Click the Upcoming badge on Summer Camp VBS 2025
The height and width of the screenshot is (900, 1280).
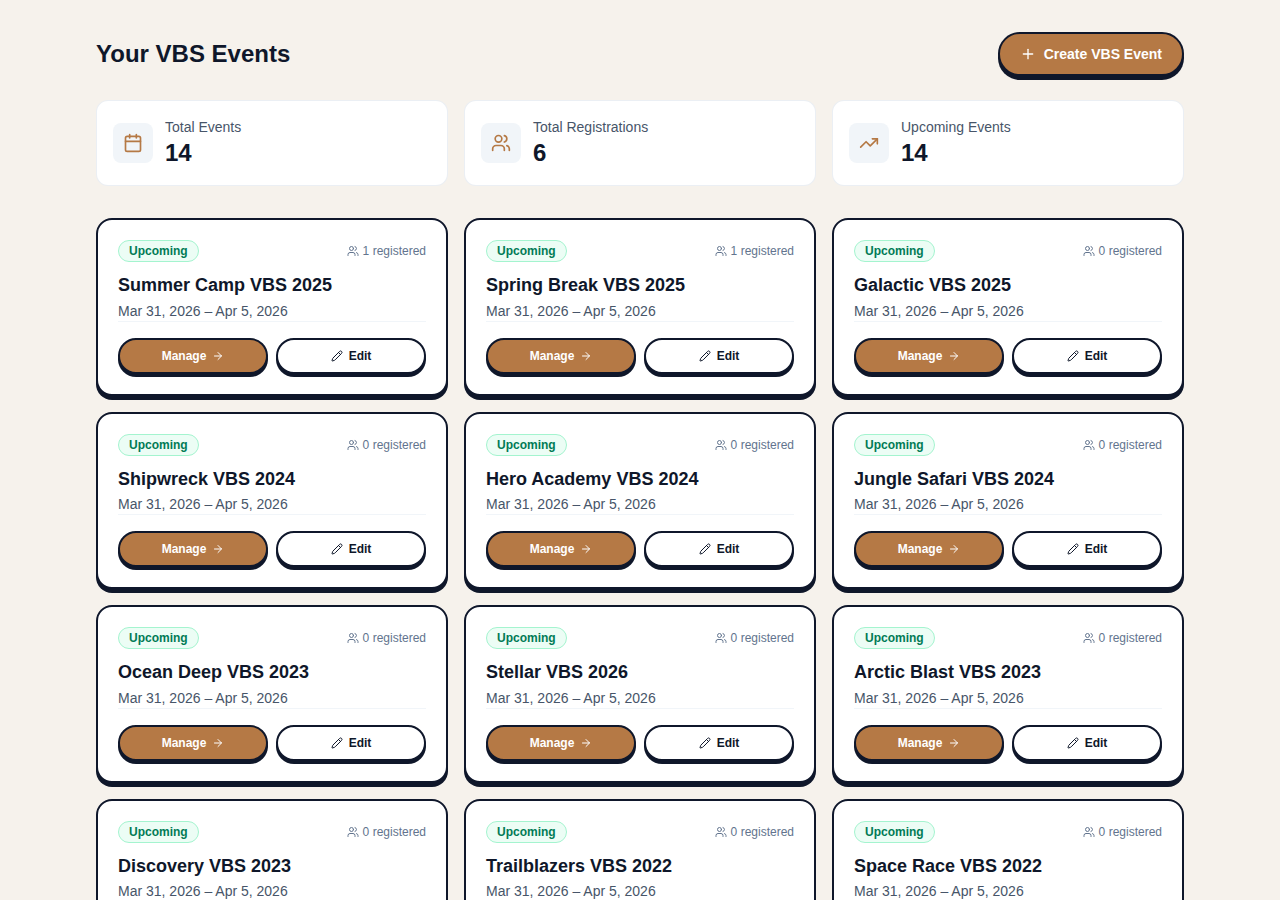158,251
